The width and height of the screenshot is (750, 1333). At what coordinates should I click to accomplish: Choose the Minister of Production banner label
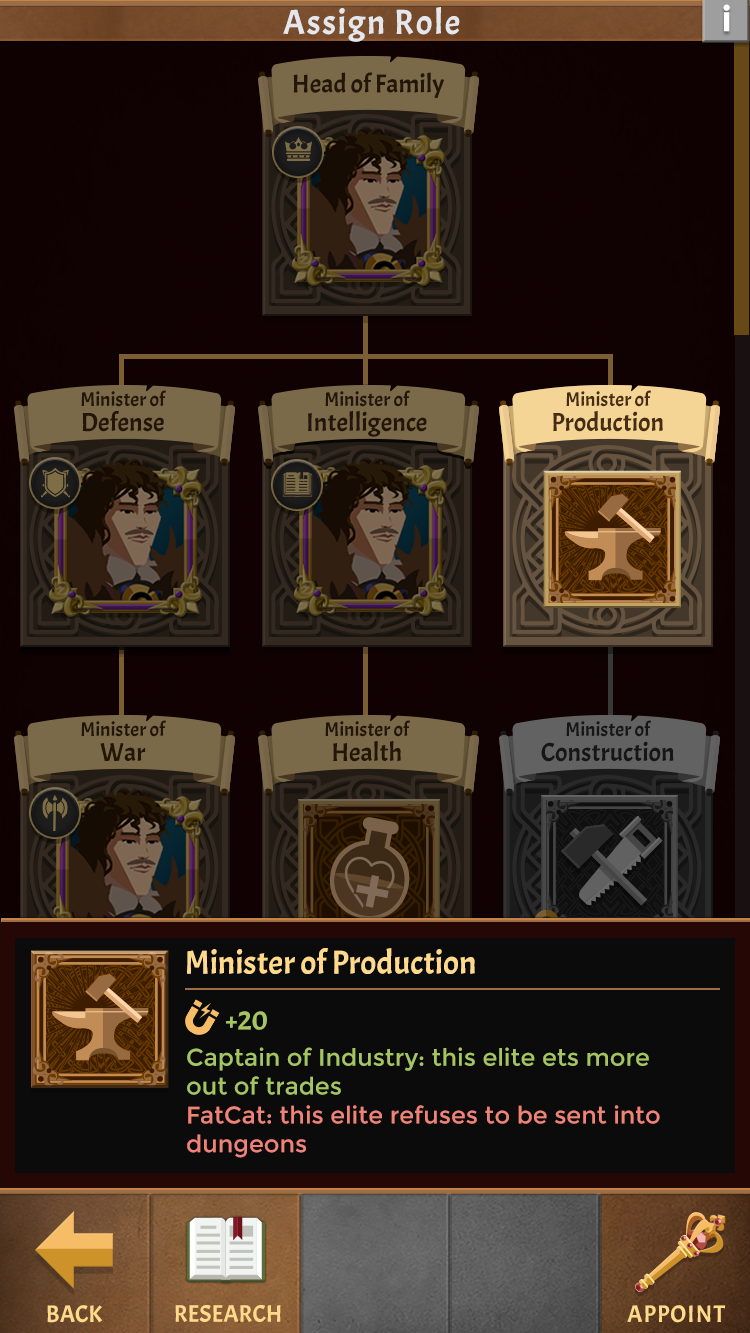click(x=608, y=413)
